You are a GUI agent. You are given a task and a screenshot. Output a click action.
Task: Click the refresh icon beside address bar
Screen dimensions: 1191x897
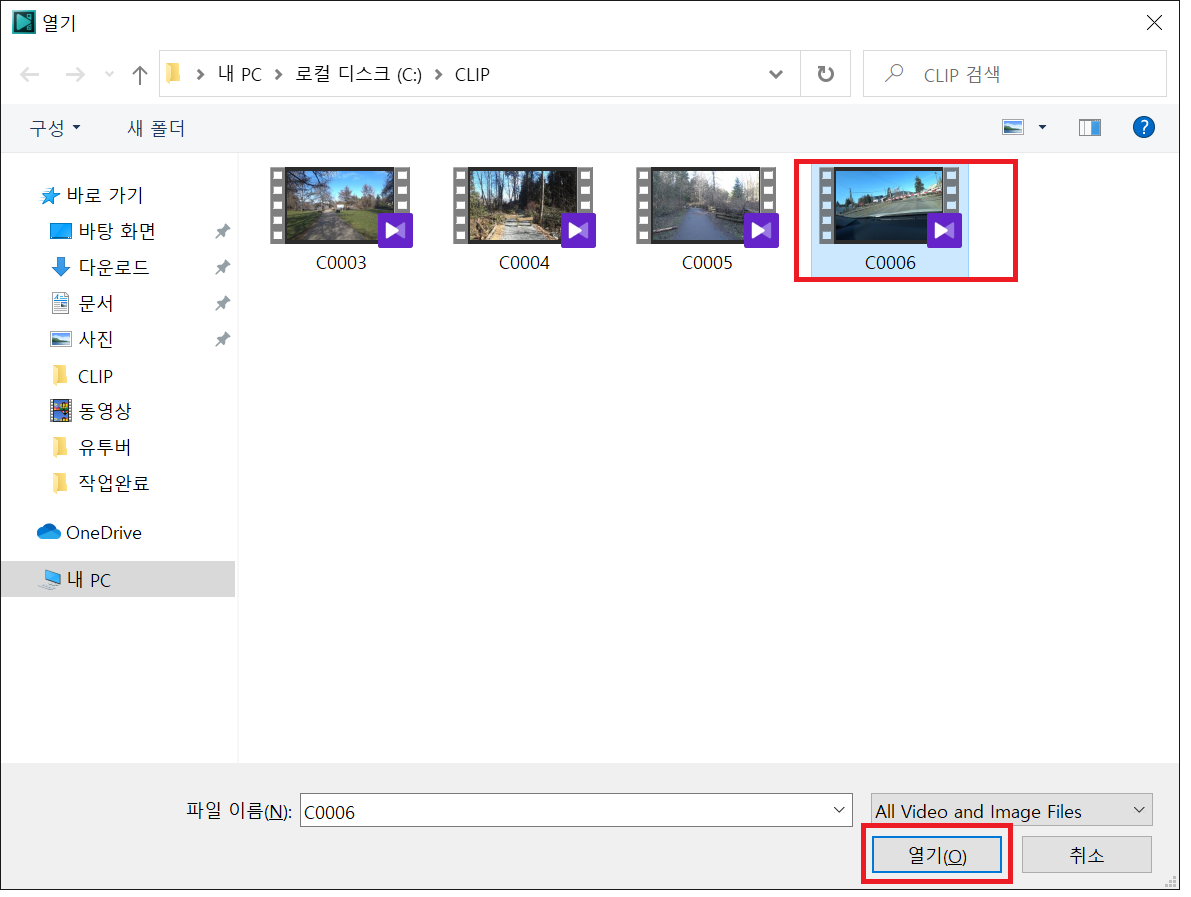[825, 75]
